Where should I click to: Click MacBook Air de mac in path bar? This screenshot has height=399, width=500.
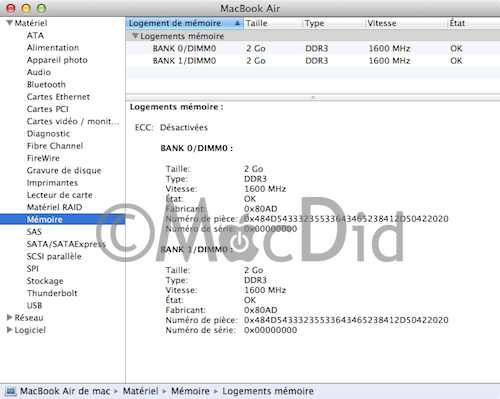point(65,391)
